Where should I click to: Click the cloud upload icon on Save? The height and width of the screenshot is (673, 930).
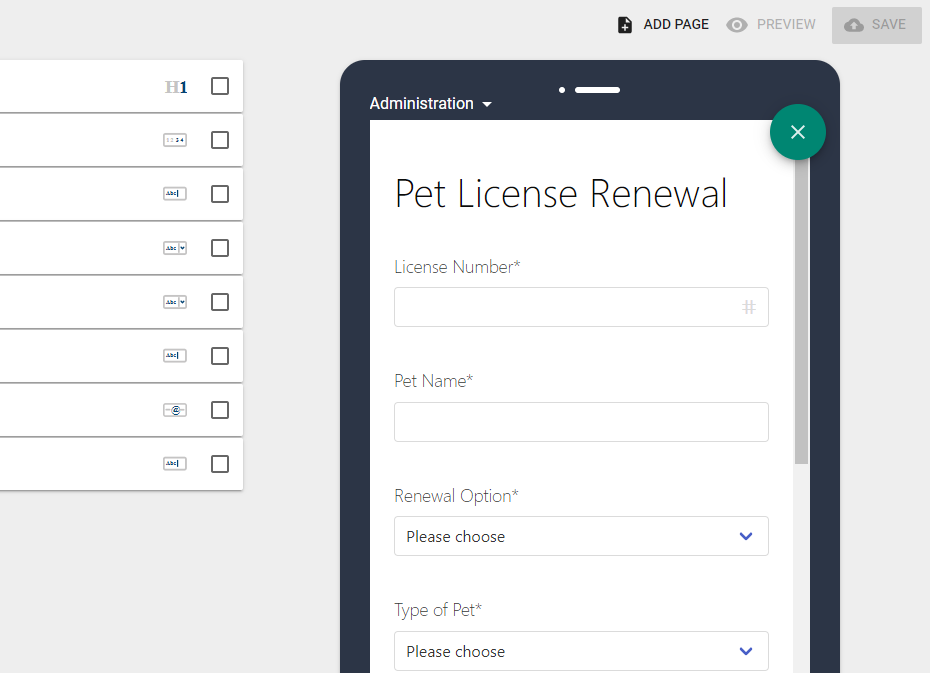(853, 25)
